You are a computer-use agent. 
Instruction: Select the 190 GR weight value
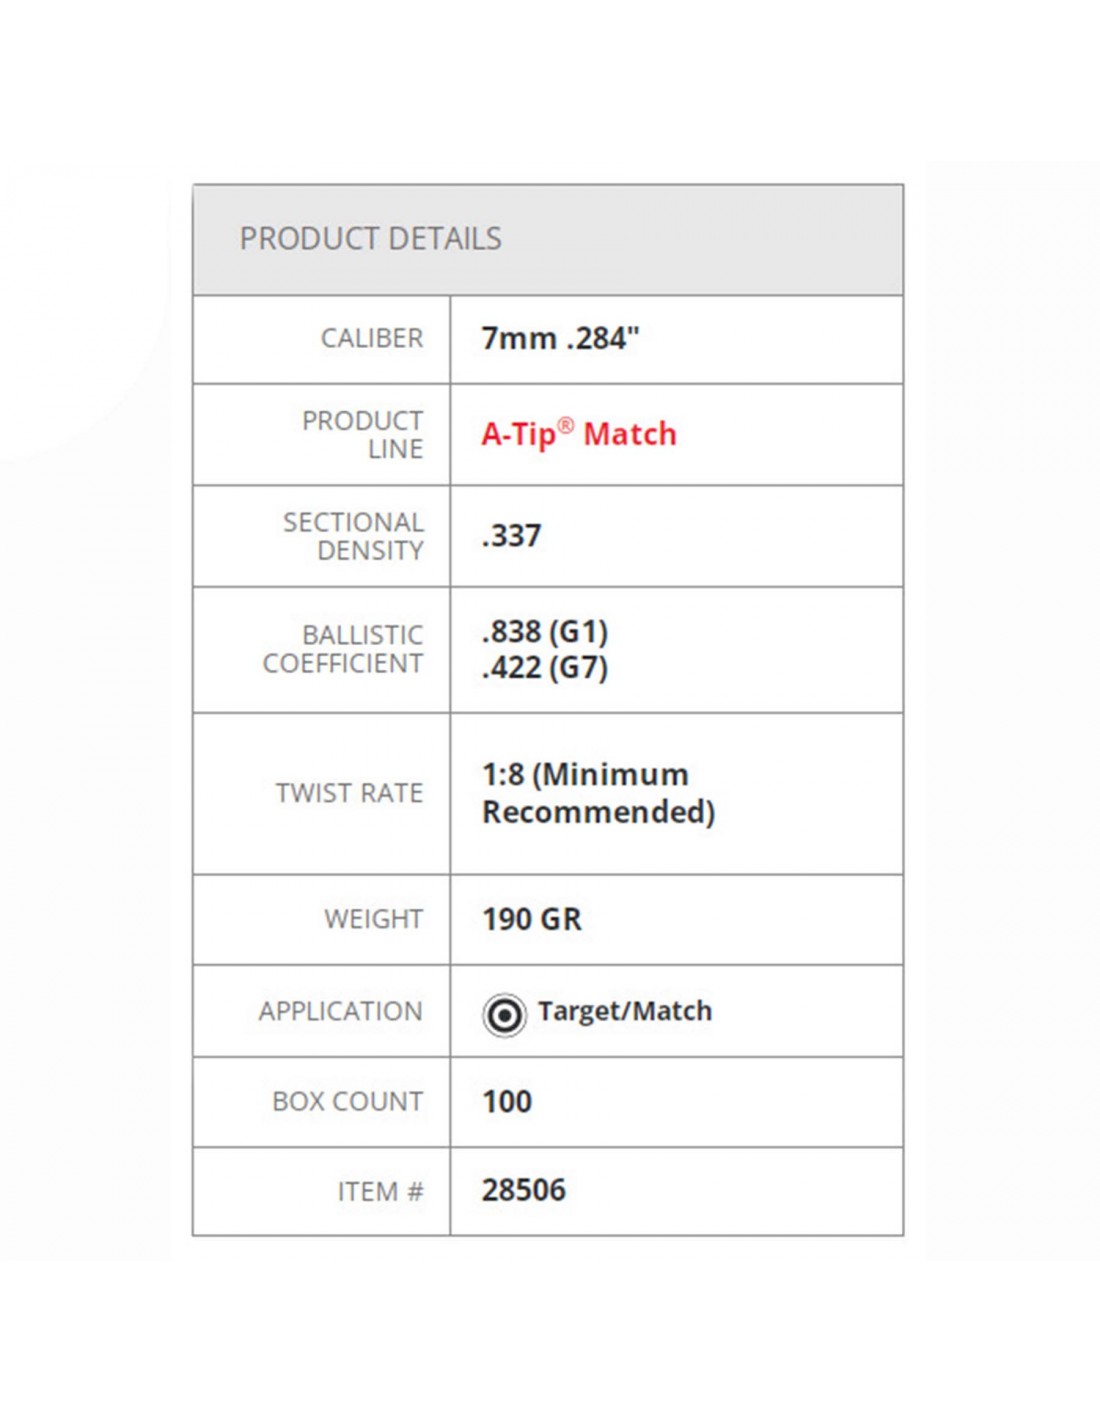click(x=532, y=919)
